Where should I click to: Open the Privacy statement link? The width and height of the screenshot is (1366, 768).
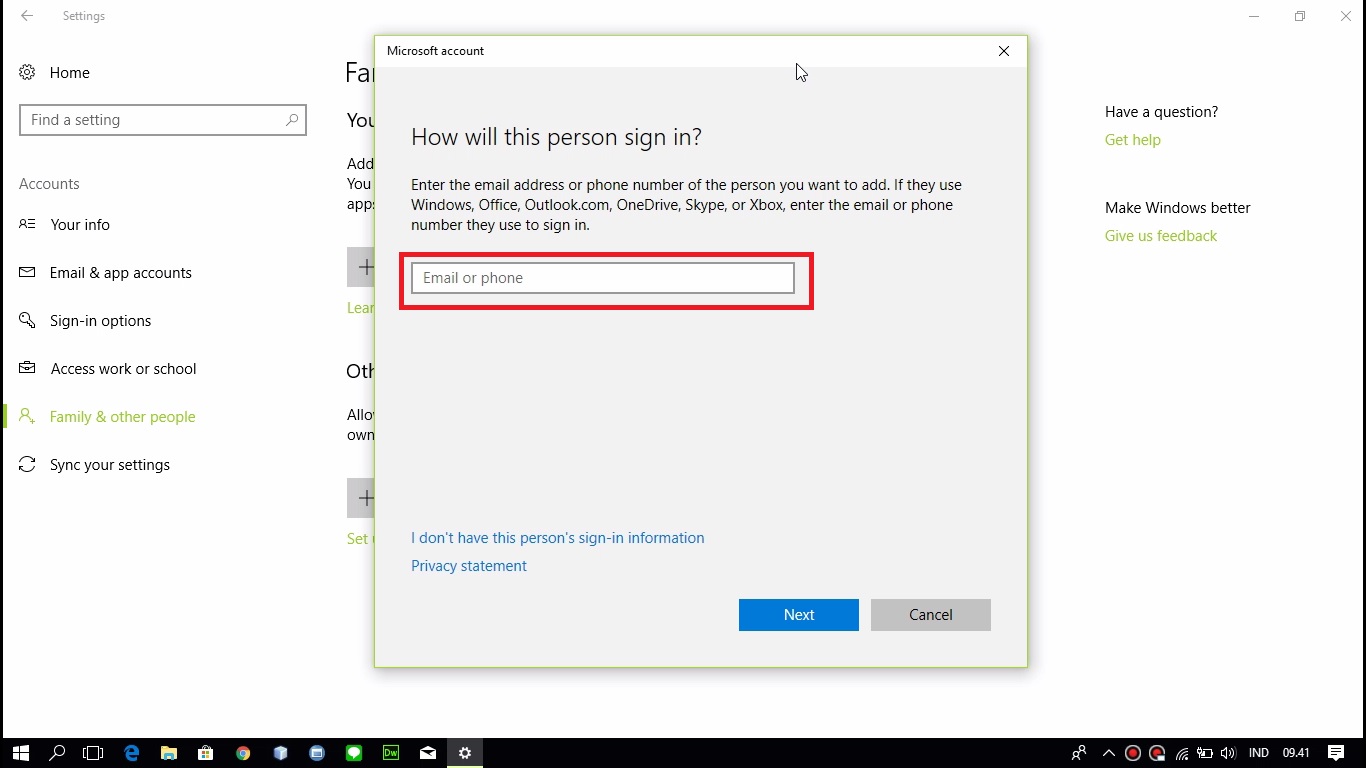tap(469, 566)
